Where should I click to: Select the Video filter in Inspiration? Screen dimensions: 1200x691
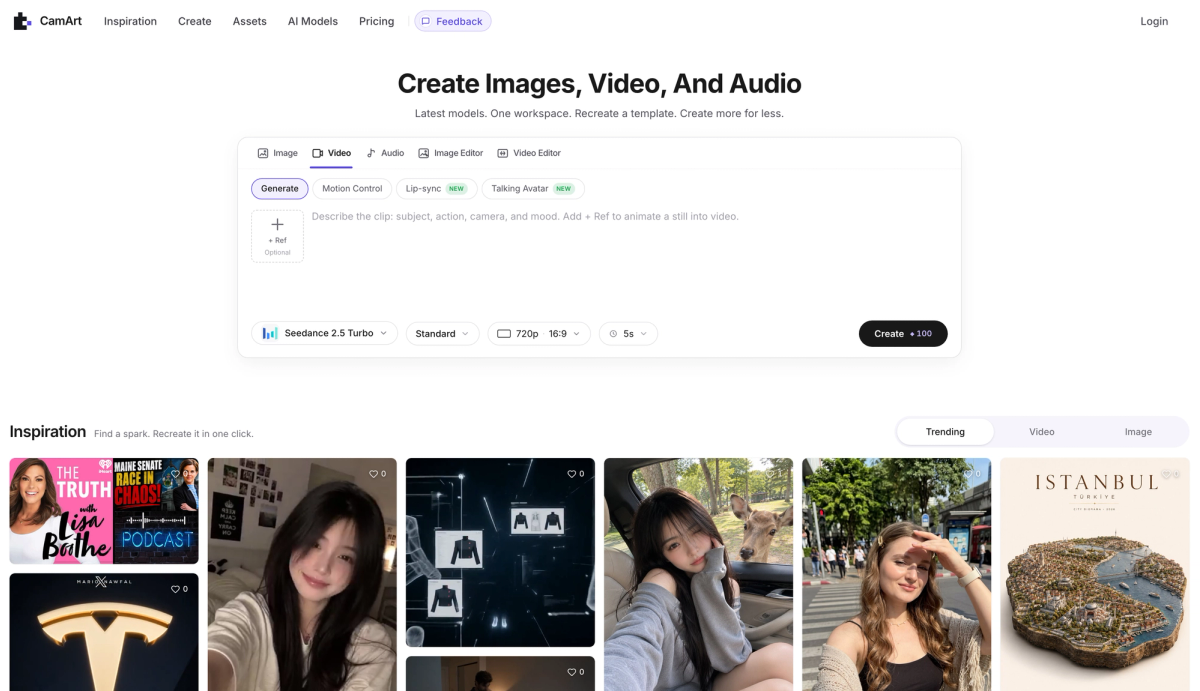click(x=1042, y=432)
